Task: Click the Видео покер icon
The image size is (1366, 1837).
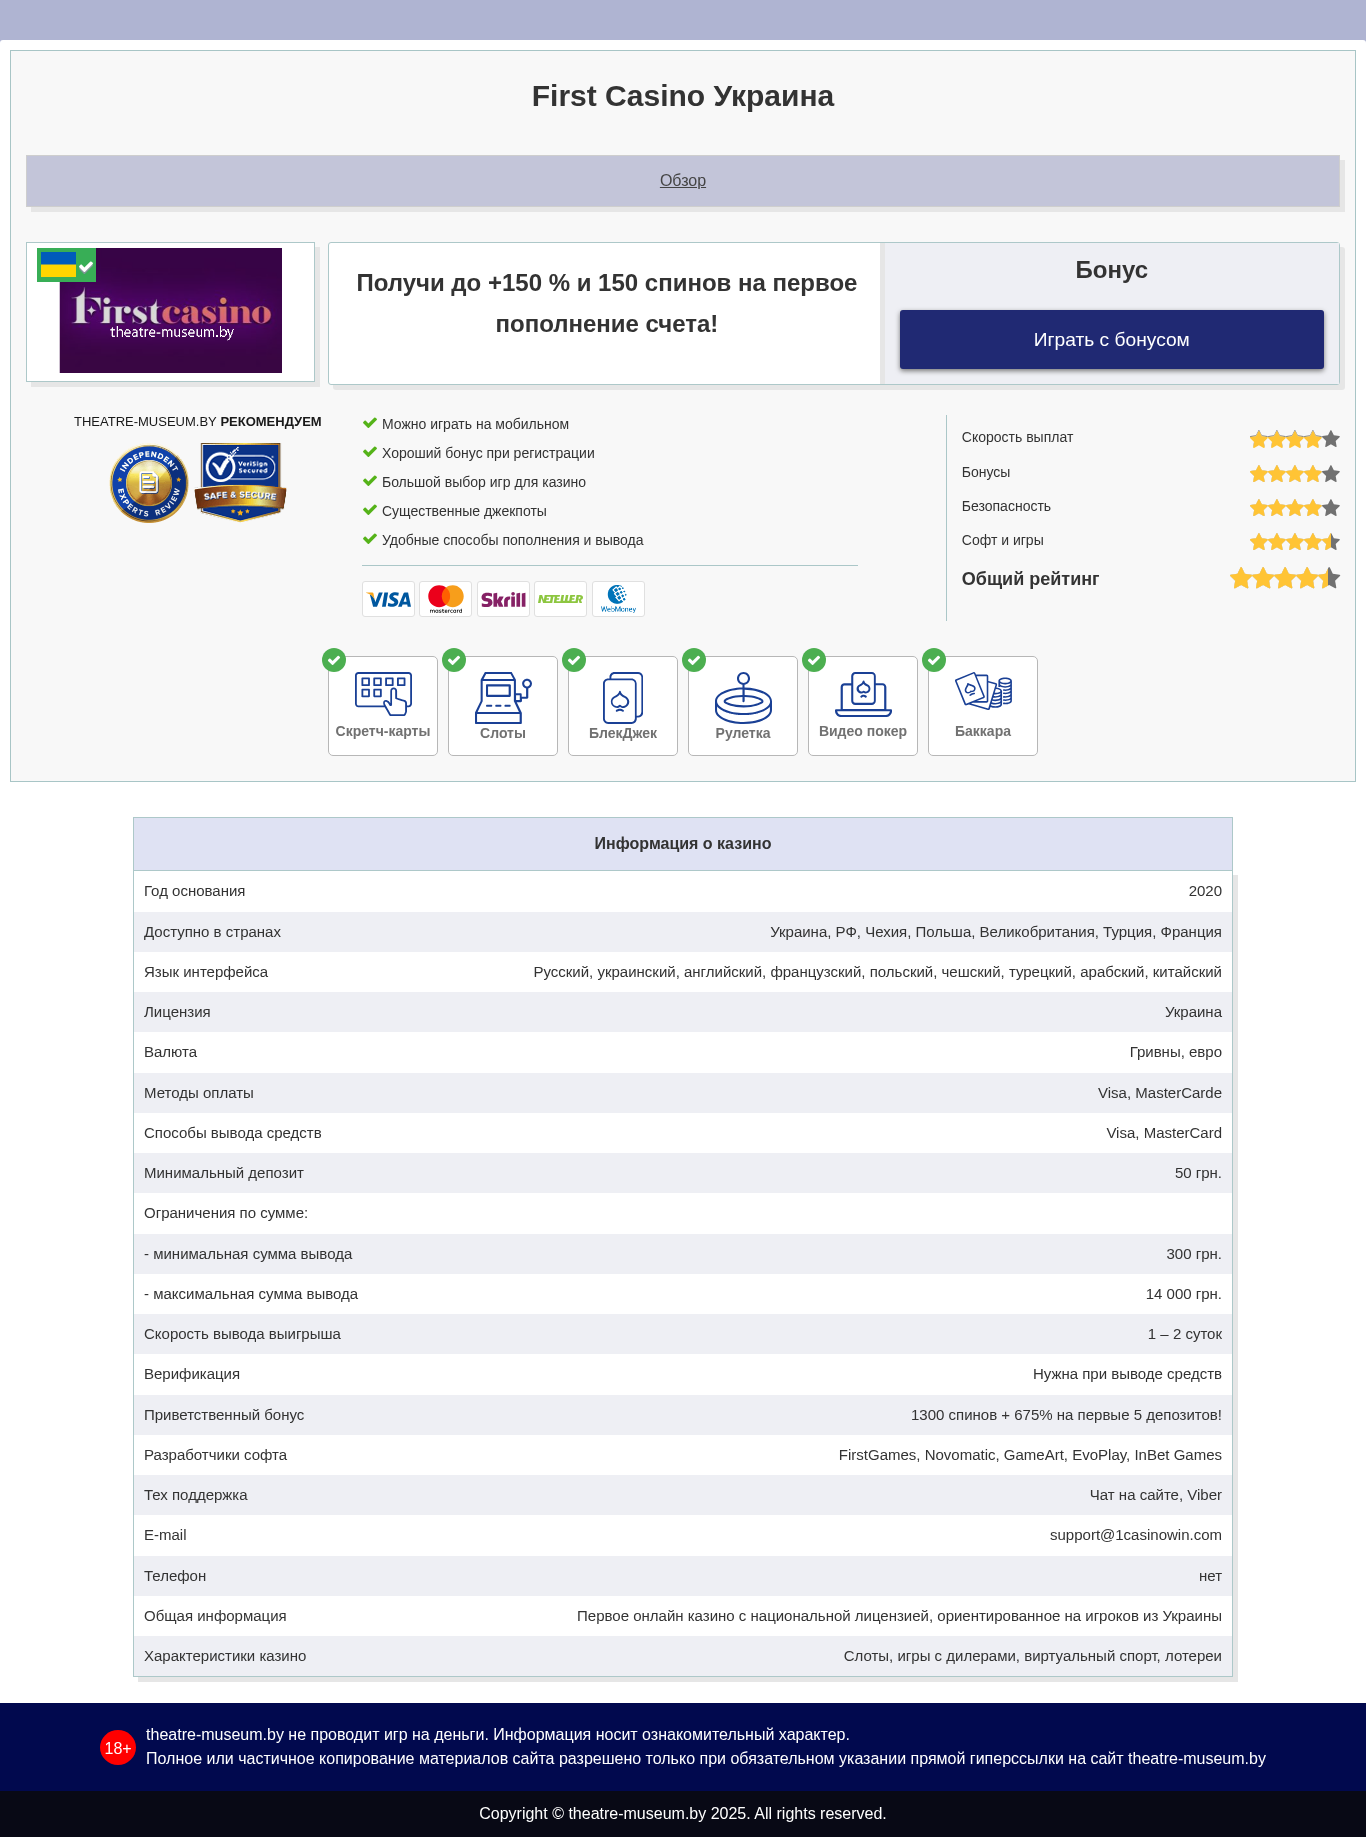Action: tap(863, 694)
